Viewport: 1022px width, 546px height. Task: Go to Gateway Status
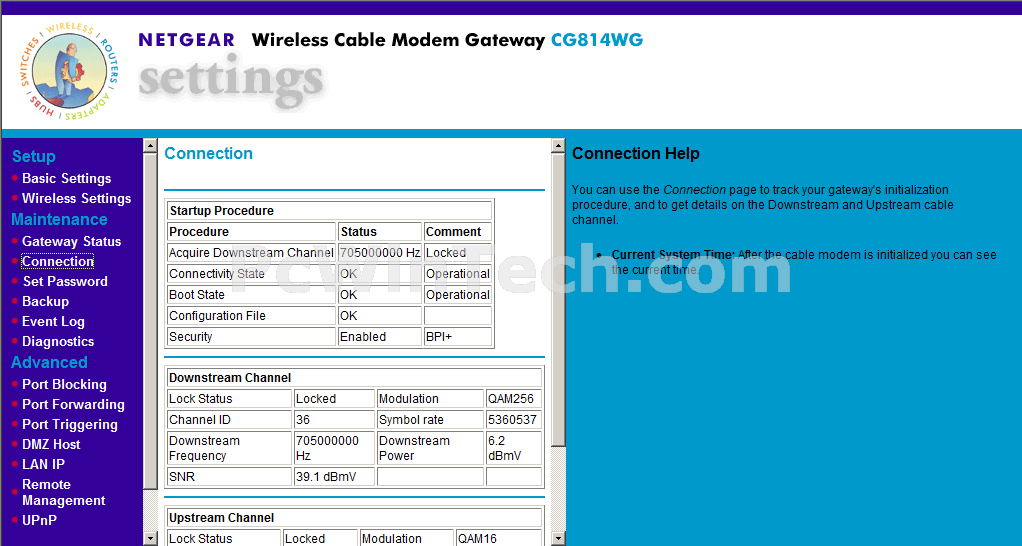(x=72, y=242)
